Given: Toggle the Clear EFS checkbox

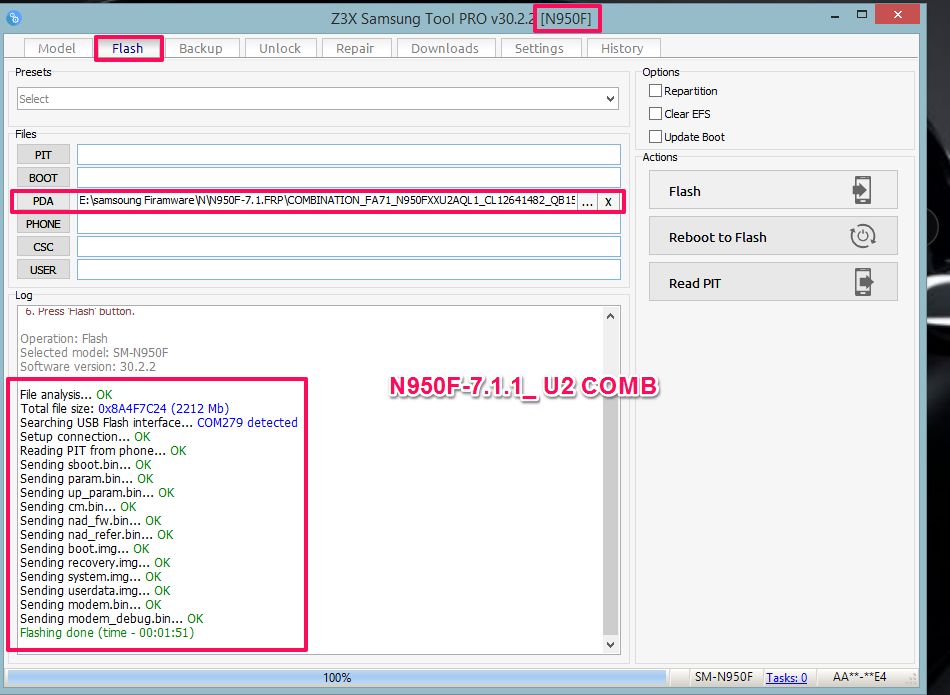Looking at the screenshot, I should (x=655, y=114).
